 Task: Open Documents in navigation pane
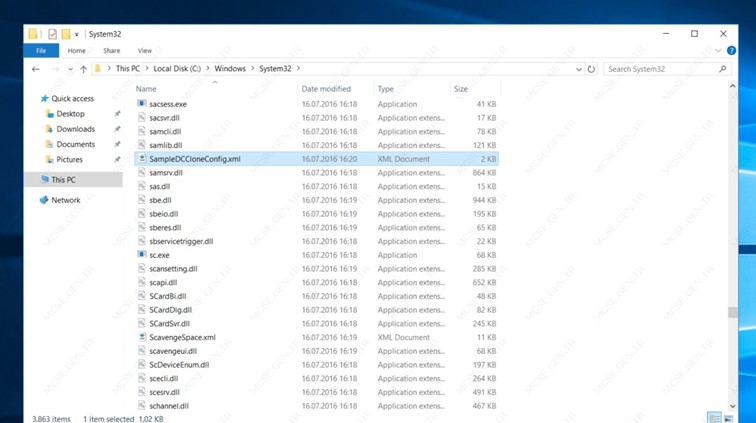(x=75, y=144)
